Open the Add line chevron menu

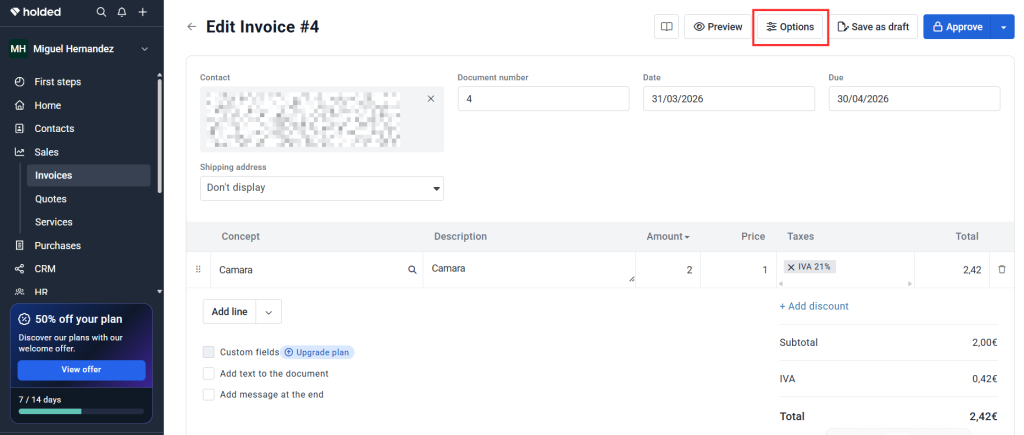click(268, 312)
